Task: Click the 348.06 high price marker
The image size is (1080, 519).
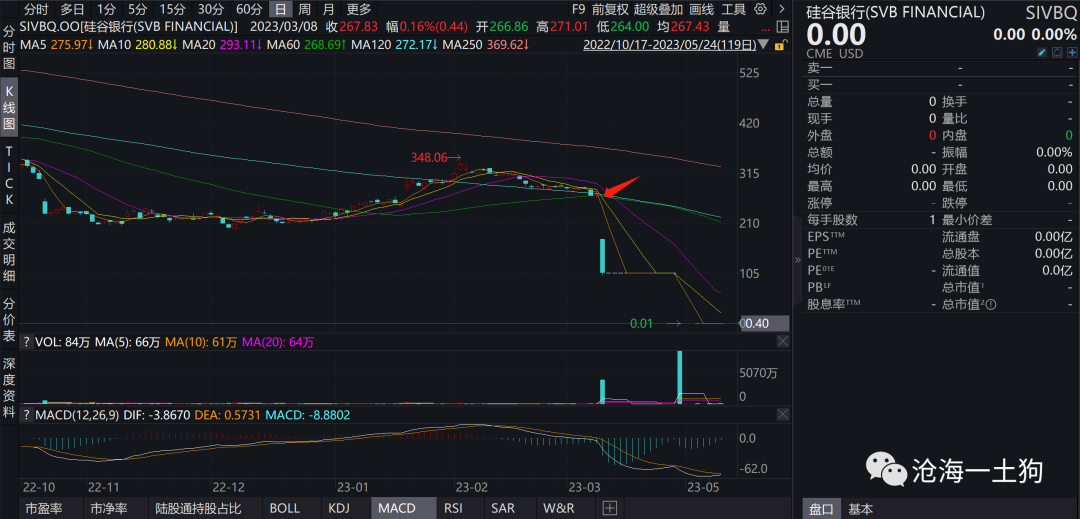Action: [429, 157]
